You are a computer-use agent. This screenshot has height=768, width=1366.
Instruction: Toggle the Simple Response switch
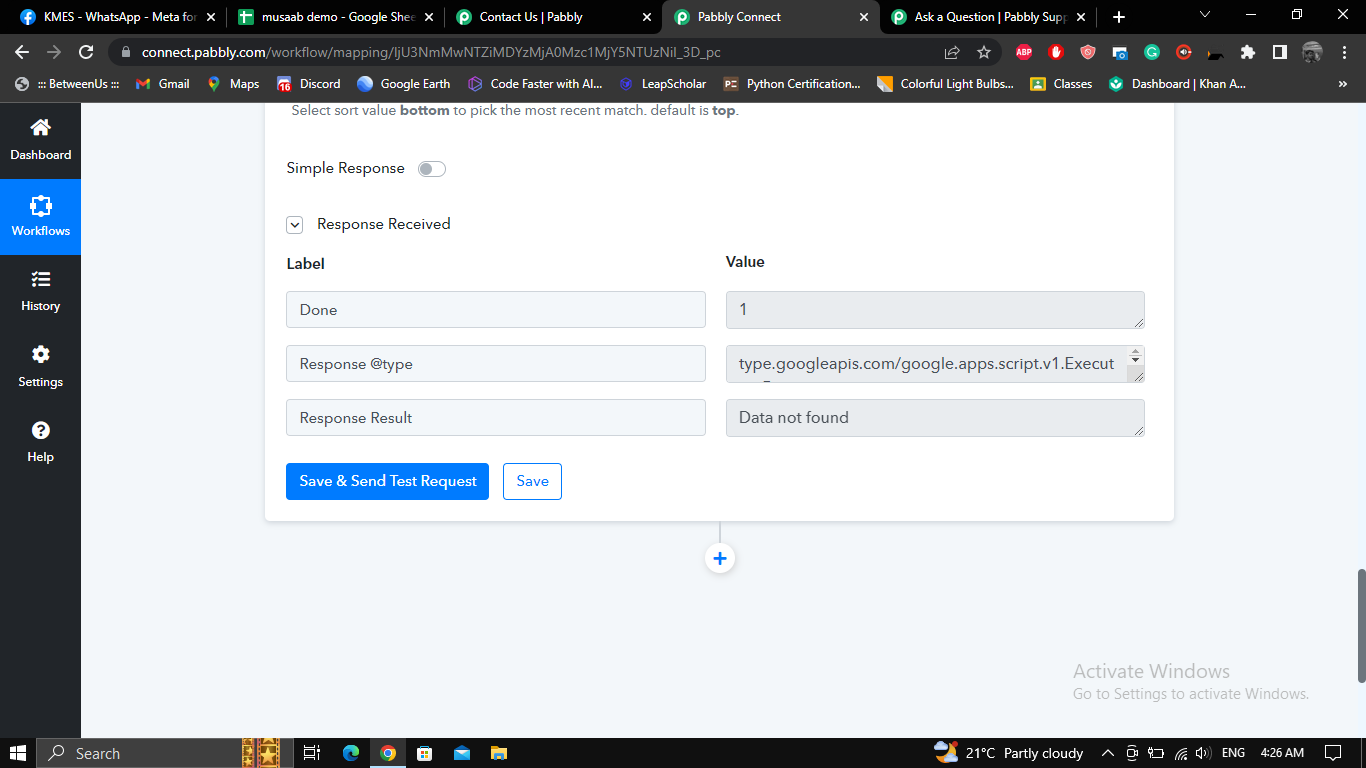point(432,169)
